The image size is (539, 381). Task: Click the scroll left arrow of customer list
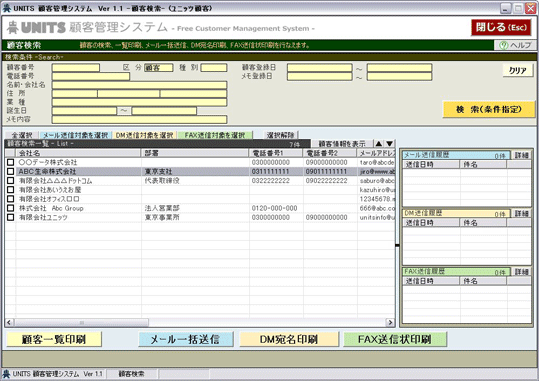(x=9, y=323)
